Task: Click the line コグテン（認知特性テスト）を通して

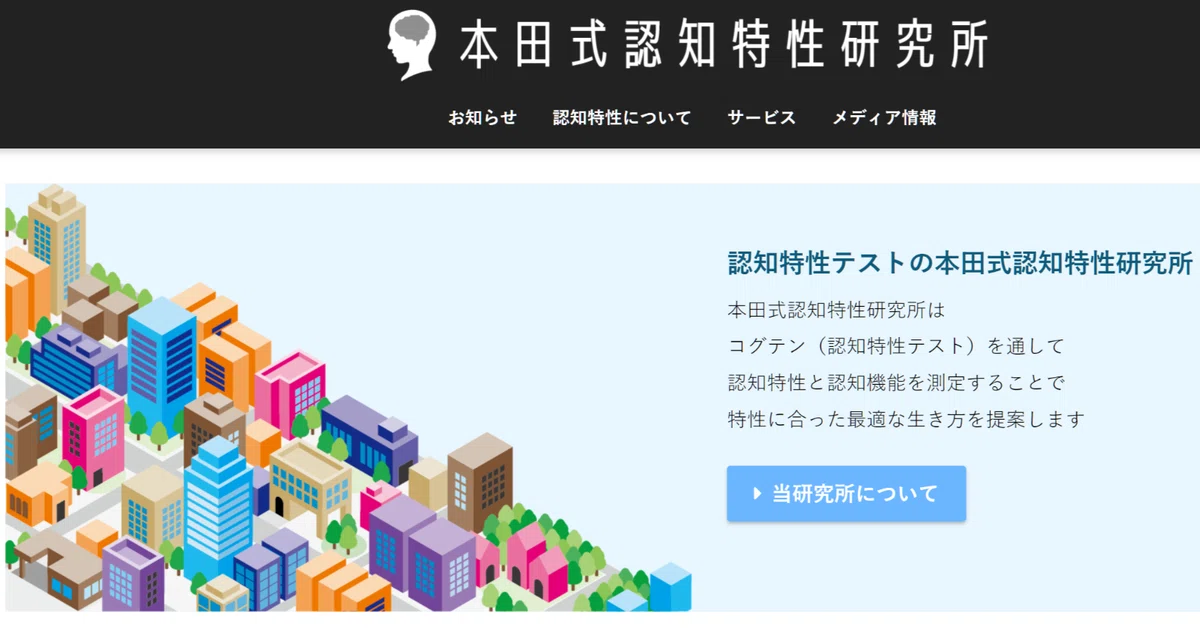Action: click(x=896, y=346)
